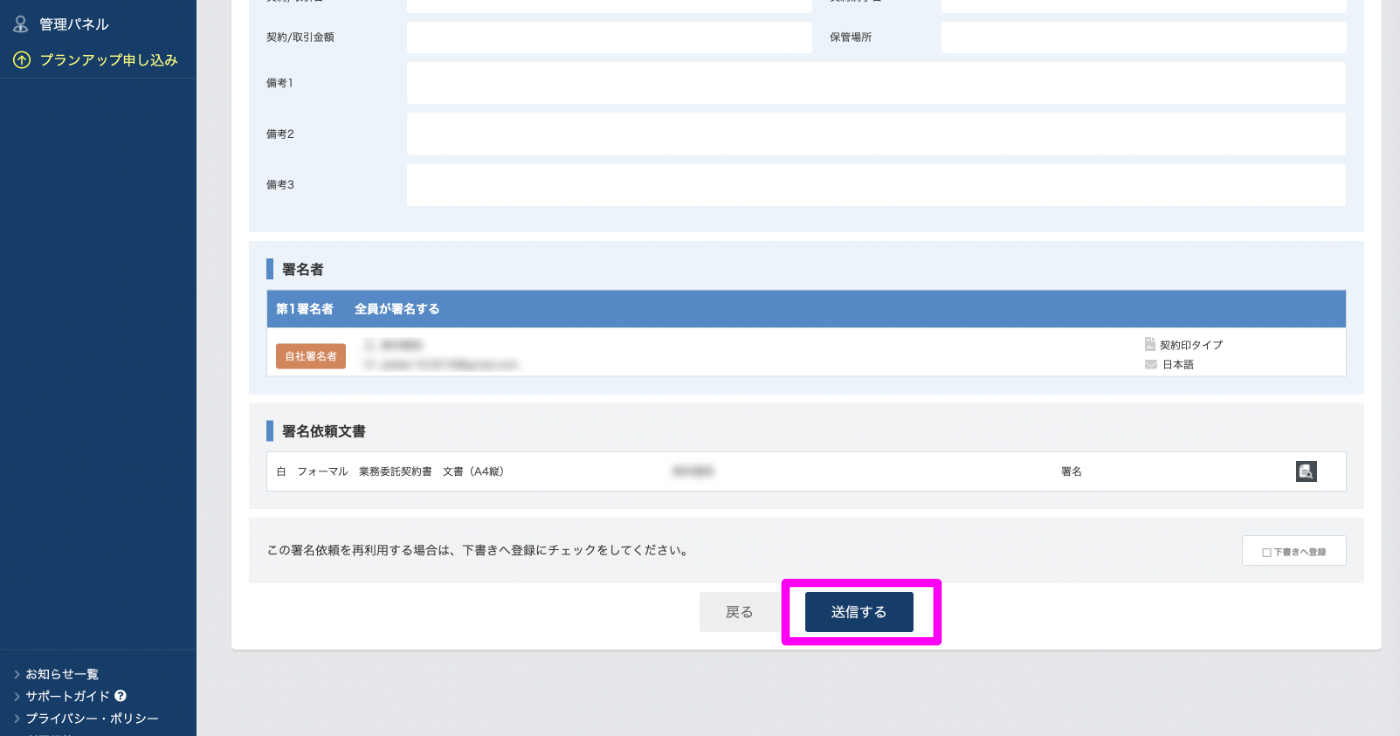
Task: Click into the 保管場所 text field
Action: 1143,38
